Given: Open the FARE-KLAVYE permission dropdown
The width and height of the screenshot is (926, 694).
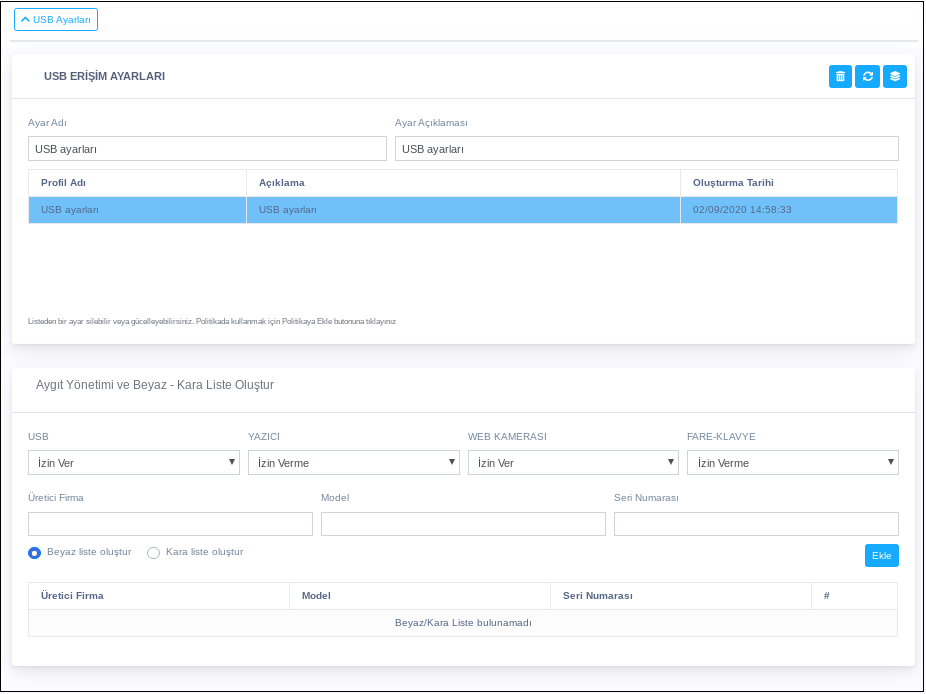Looking at the screenshot, I should 793,462.
